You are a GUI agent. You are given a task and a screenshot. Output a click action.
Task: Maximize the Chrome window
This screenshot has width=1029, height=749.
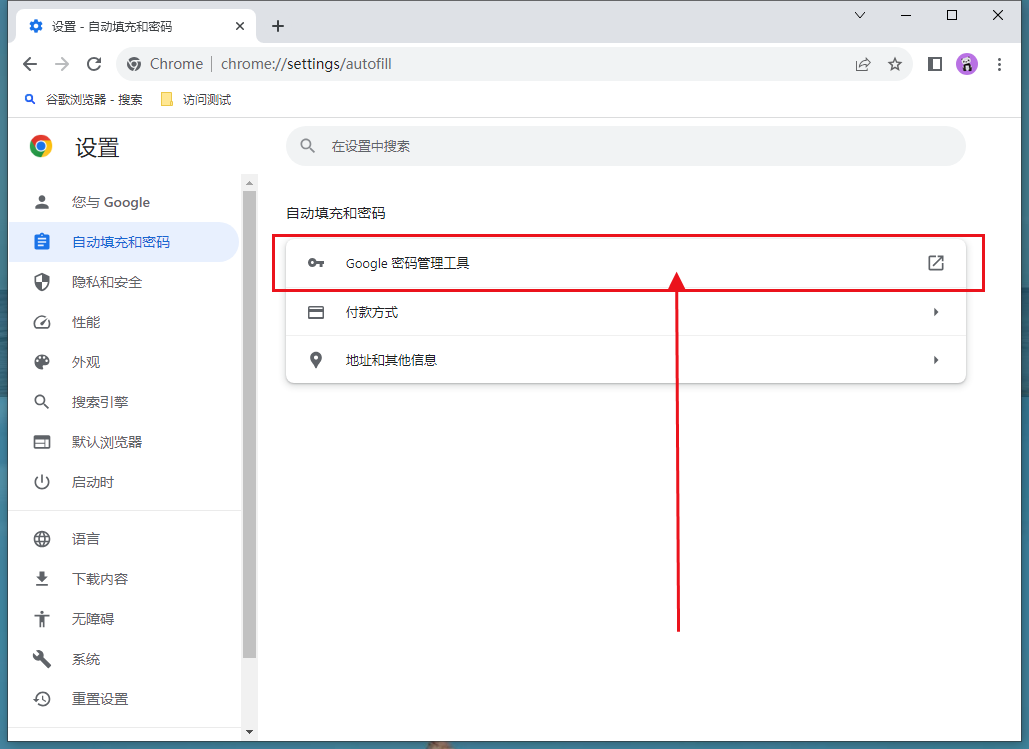(952, 15)
